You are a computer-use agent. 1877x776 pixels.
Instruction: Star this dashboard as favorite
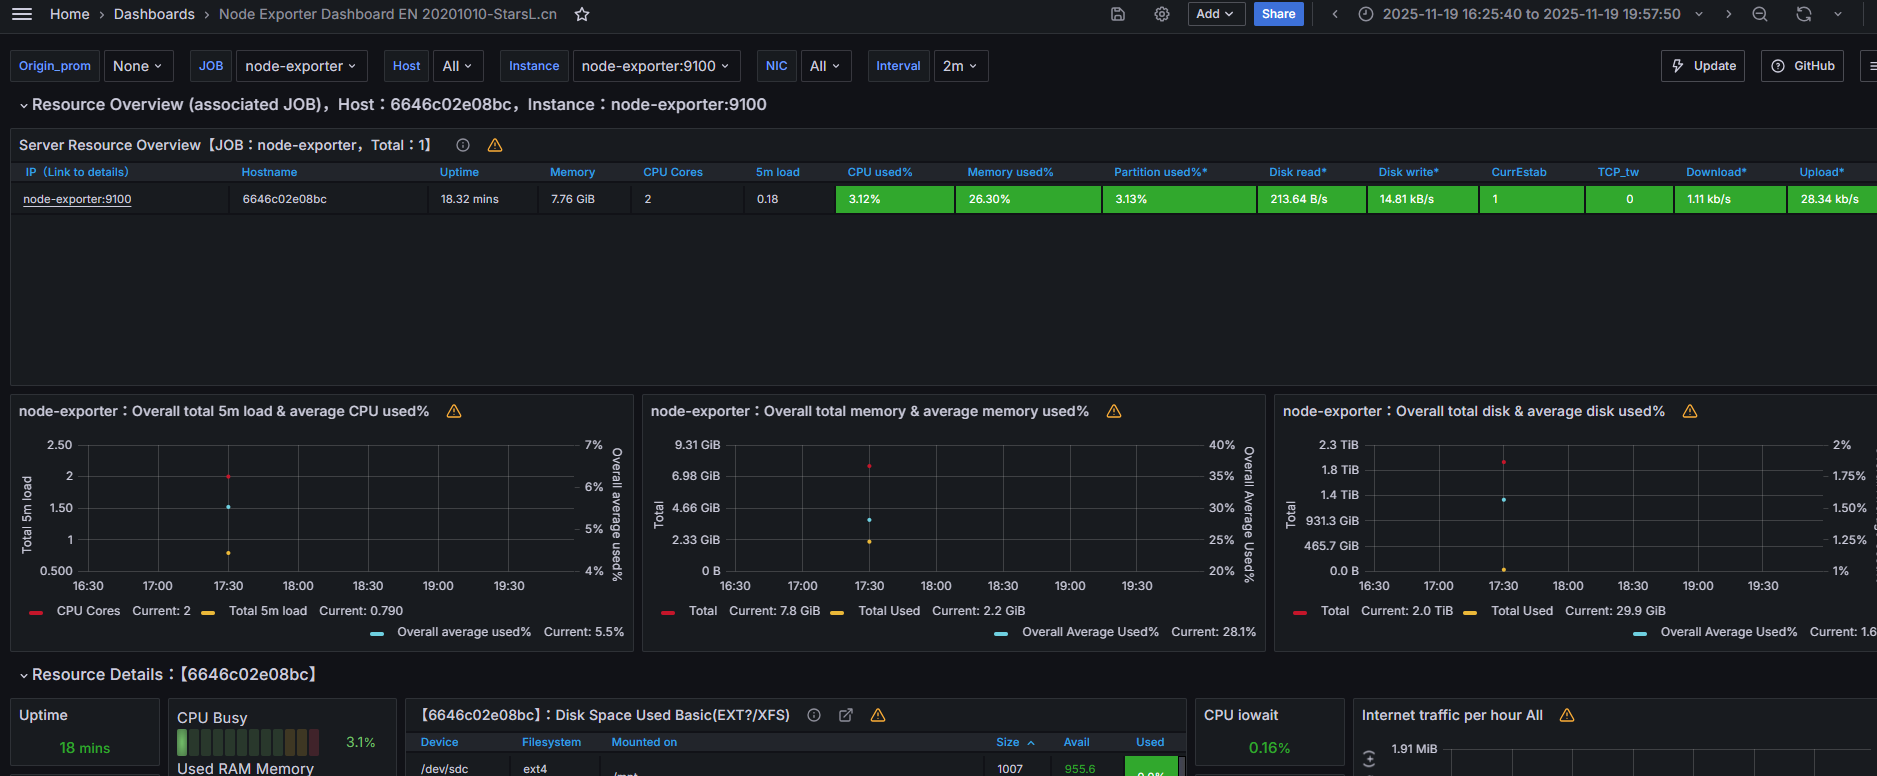pos(582,14)
